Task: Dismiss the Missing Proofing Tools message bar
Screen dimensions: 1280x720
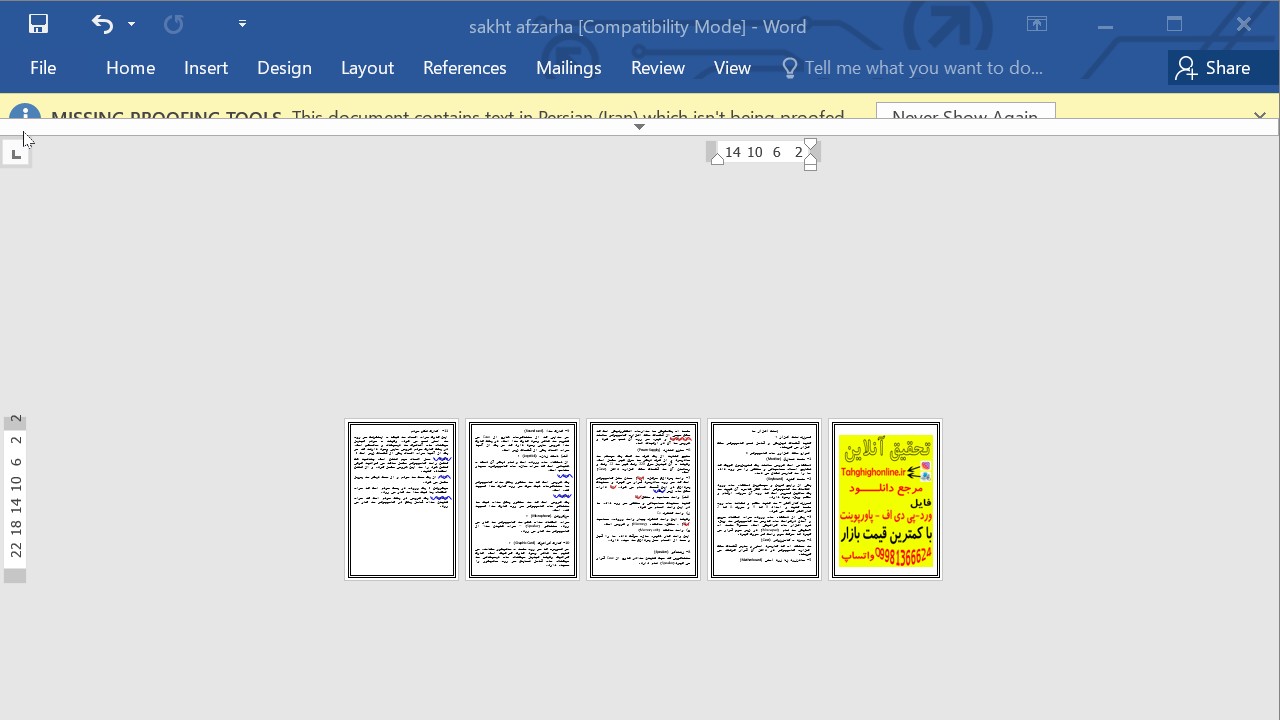Action: [1259, 115]
